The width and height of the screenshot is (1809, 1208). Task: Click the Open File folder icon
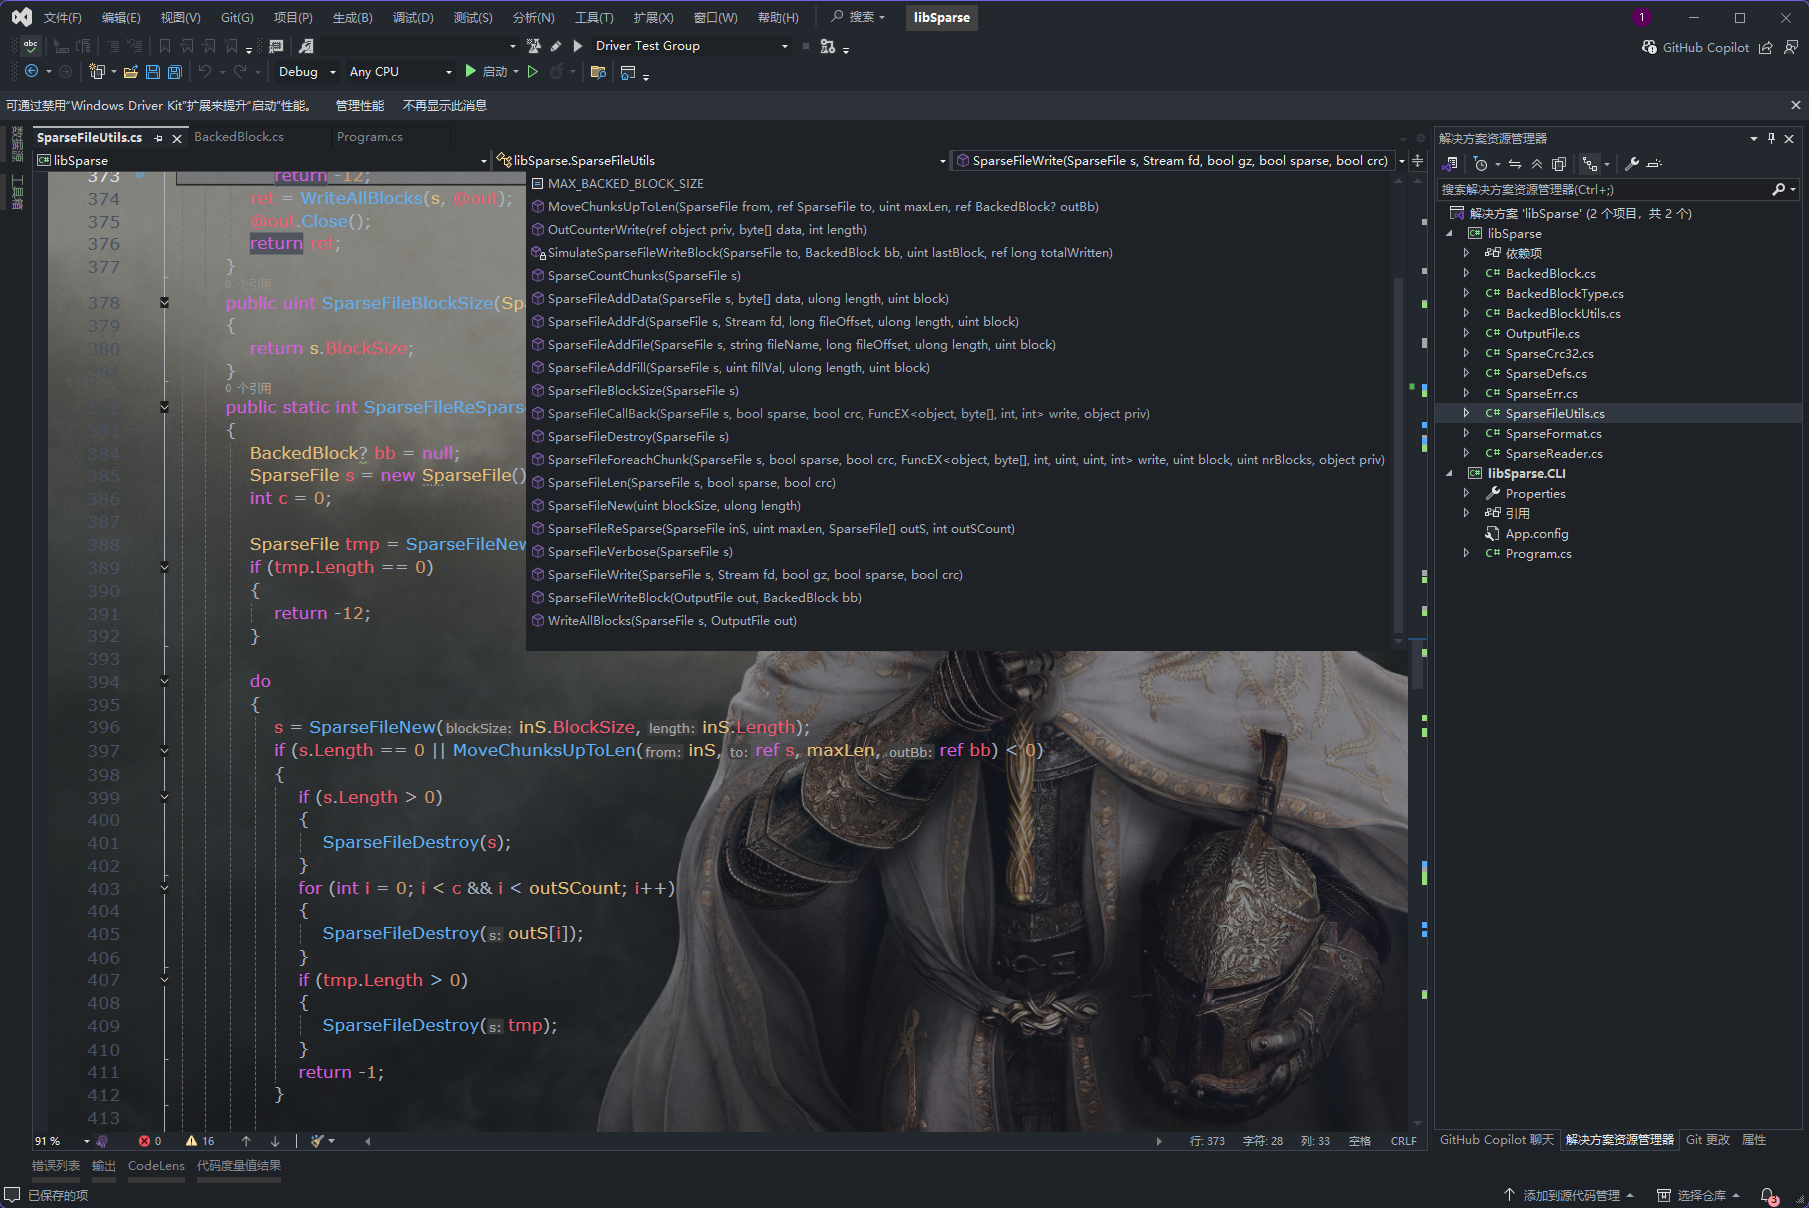tap(130, 72)
